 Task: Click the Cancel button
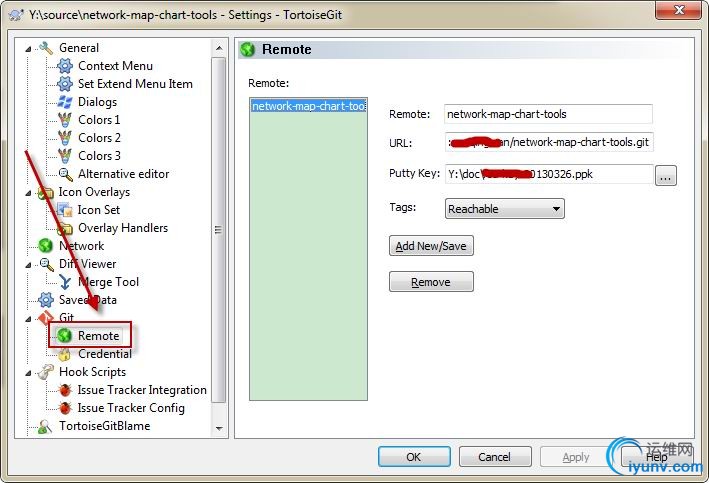pos(495,457)
